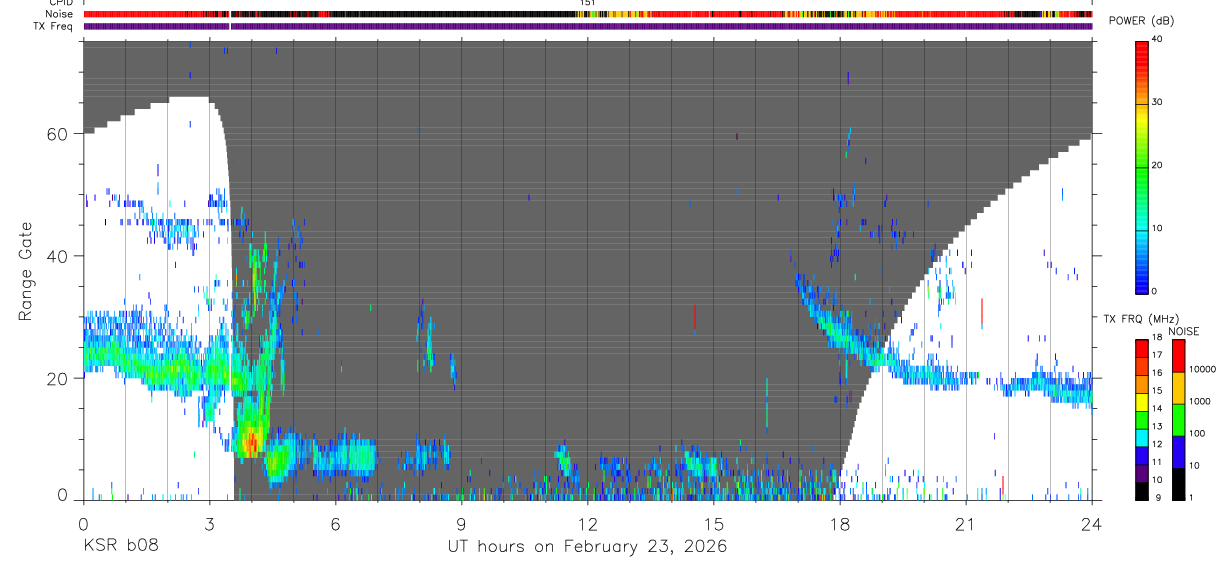The width and height of the screenshot is (1228, 567).
Task: Click the 1000 tick on NOISE scale
Action: point(1199,400)
